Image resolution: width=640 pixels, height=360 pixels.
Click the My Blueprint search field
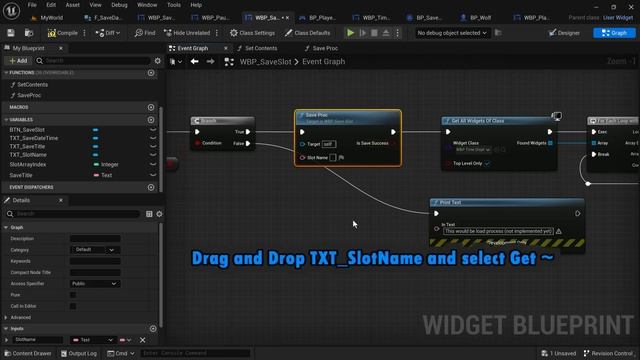tap(93, 60)
